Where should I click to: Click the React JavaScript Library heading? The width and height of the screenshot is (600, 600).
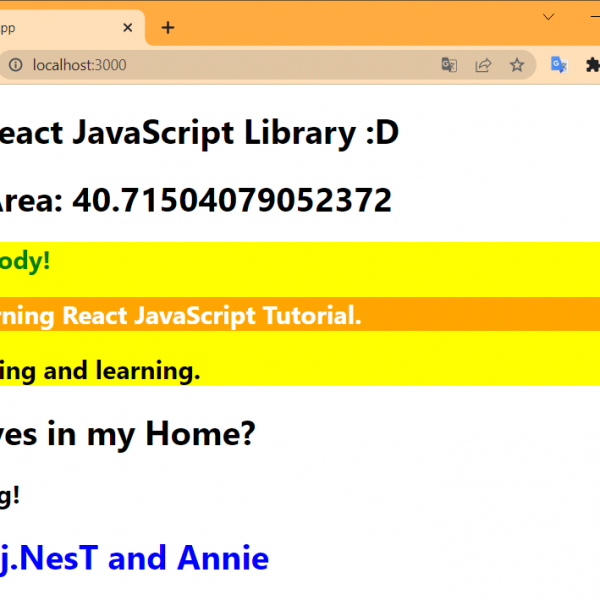click(x=200, y=132)
